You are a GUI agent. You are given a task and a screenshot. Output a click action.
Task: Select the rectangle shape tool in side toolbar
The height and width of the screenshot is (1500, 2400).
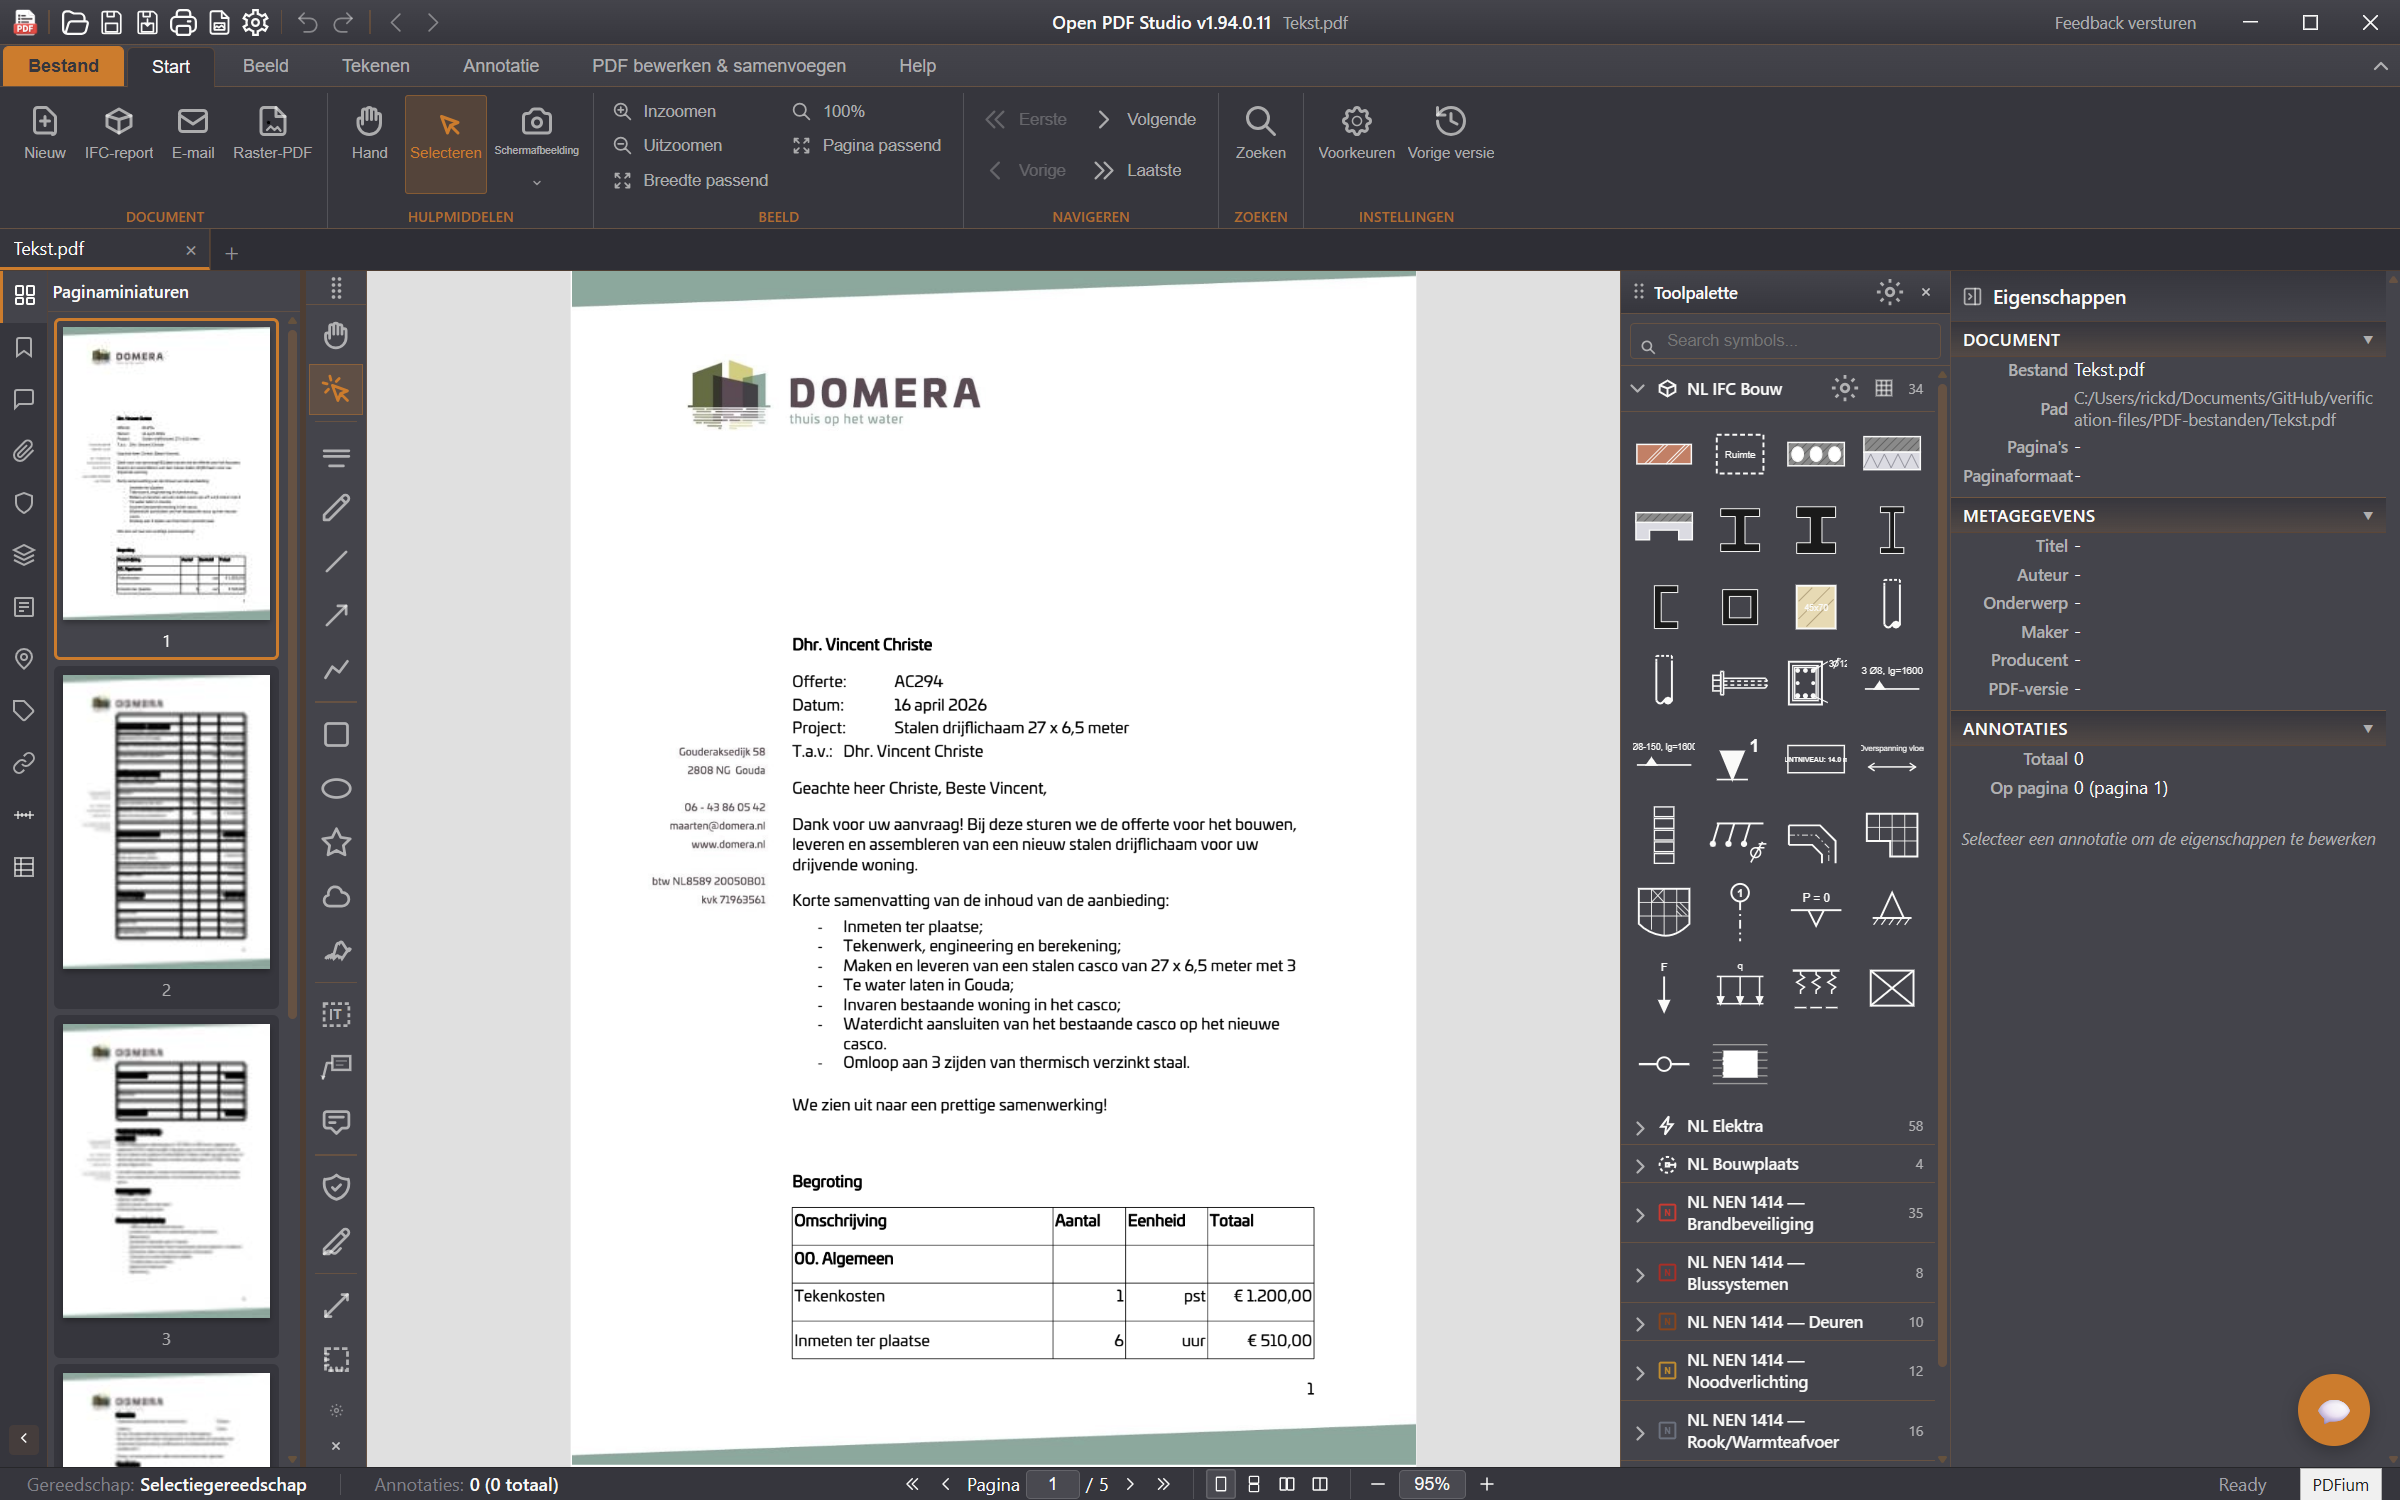click(x=336, y=735)
